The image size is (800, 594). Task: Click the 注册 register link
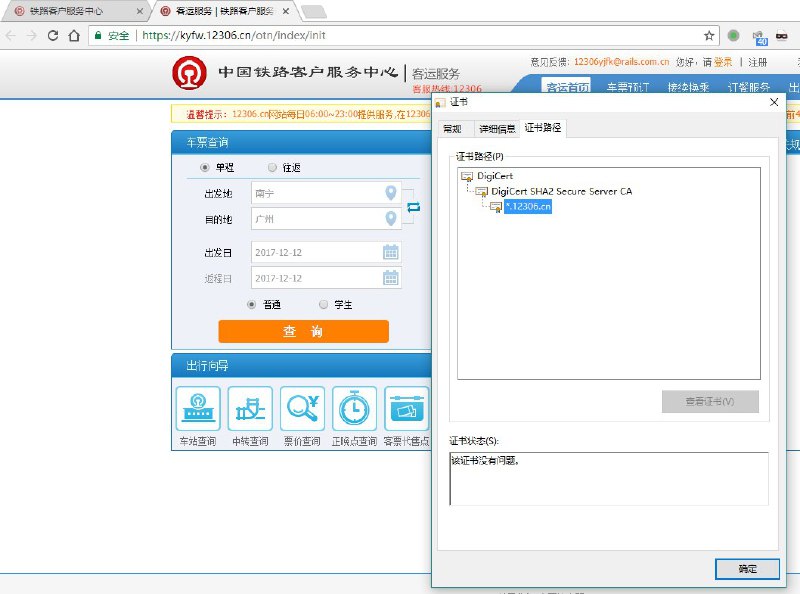(x=758, y=62)
